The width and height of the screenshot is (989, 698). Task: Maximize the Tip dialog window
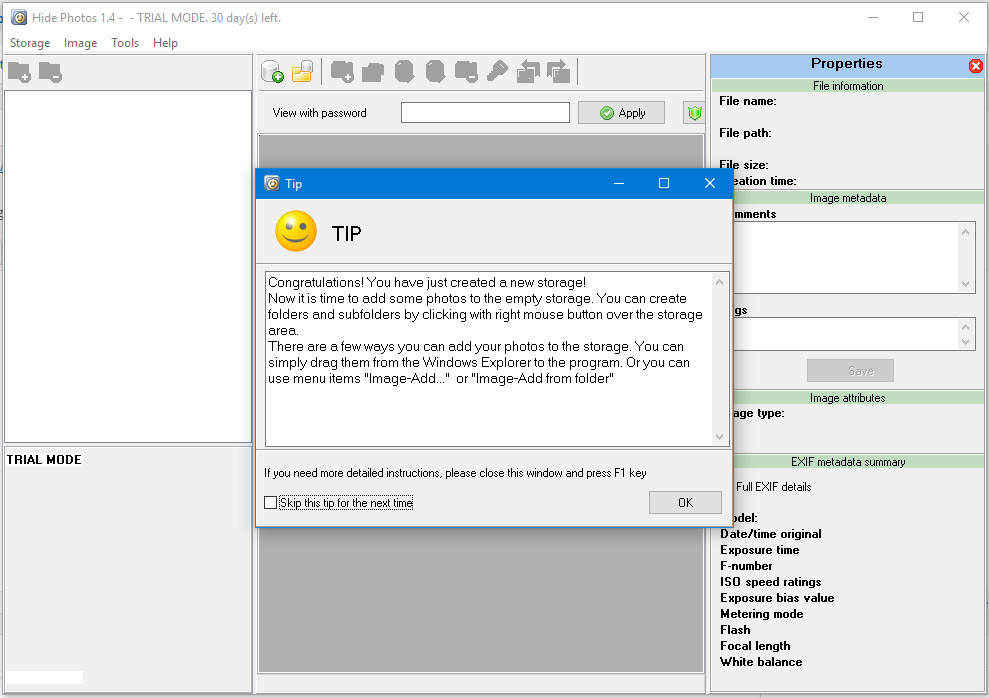[x=664, y=183]
